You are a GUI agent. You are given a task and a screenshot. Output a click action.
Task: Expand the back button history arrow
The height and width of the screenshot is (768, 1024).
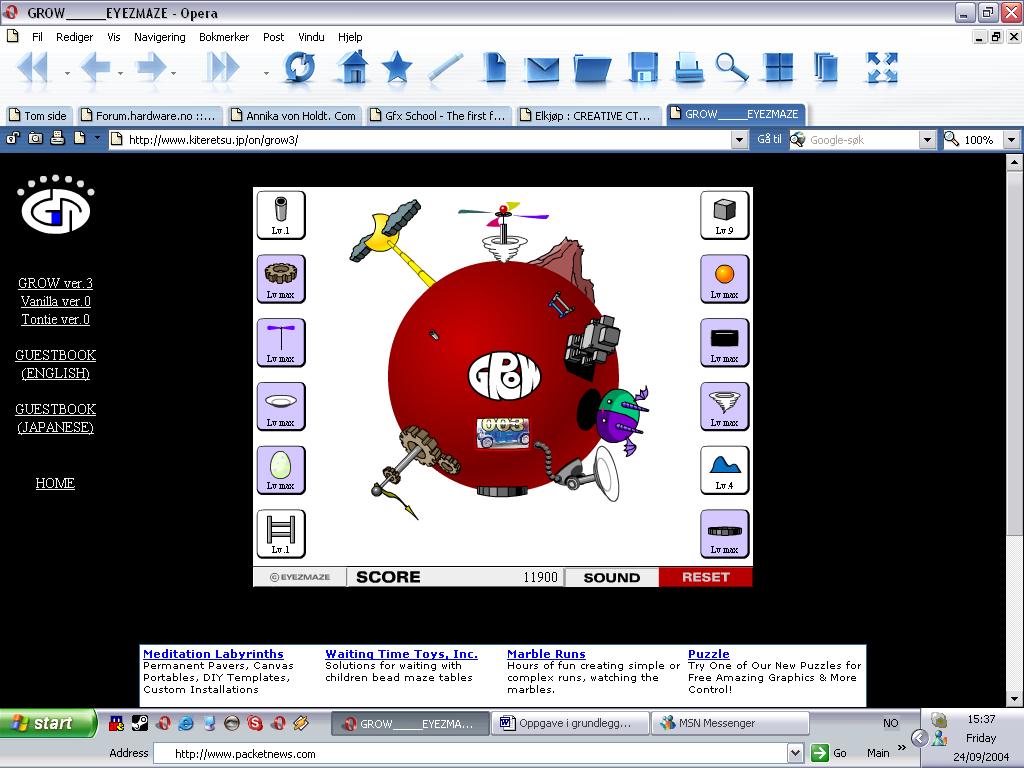[x=120, y=73]
